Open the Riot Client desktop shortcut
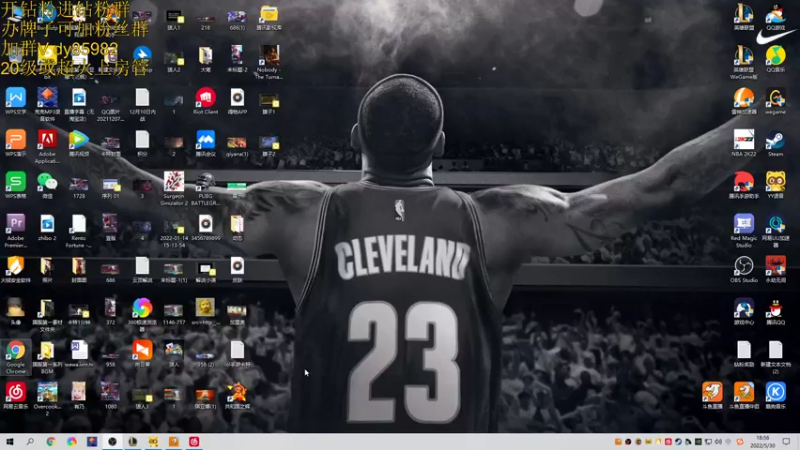The width and height of the screenshot is (800, 450). click(205, 101)
